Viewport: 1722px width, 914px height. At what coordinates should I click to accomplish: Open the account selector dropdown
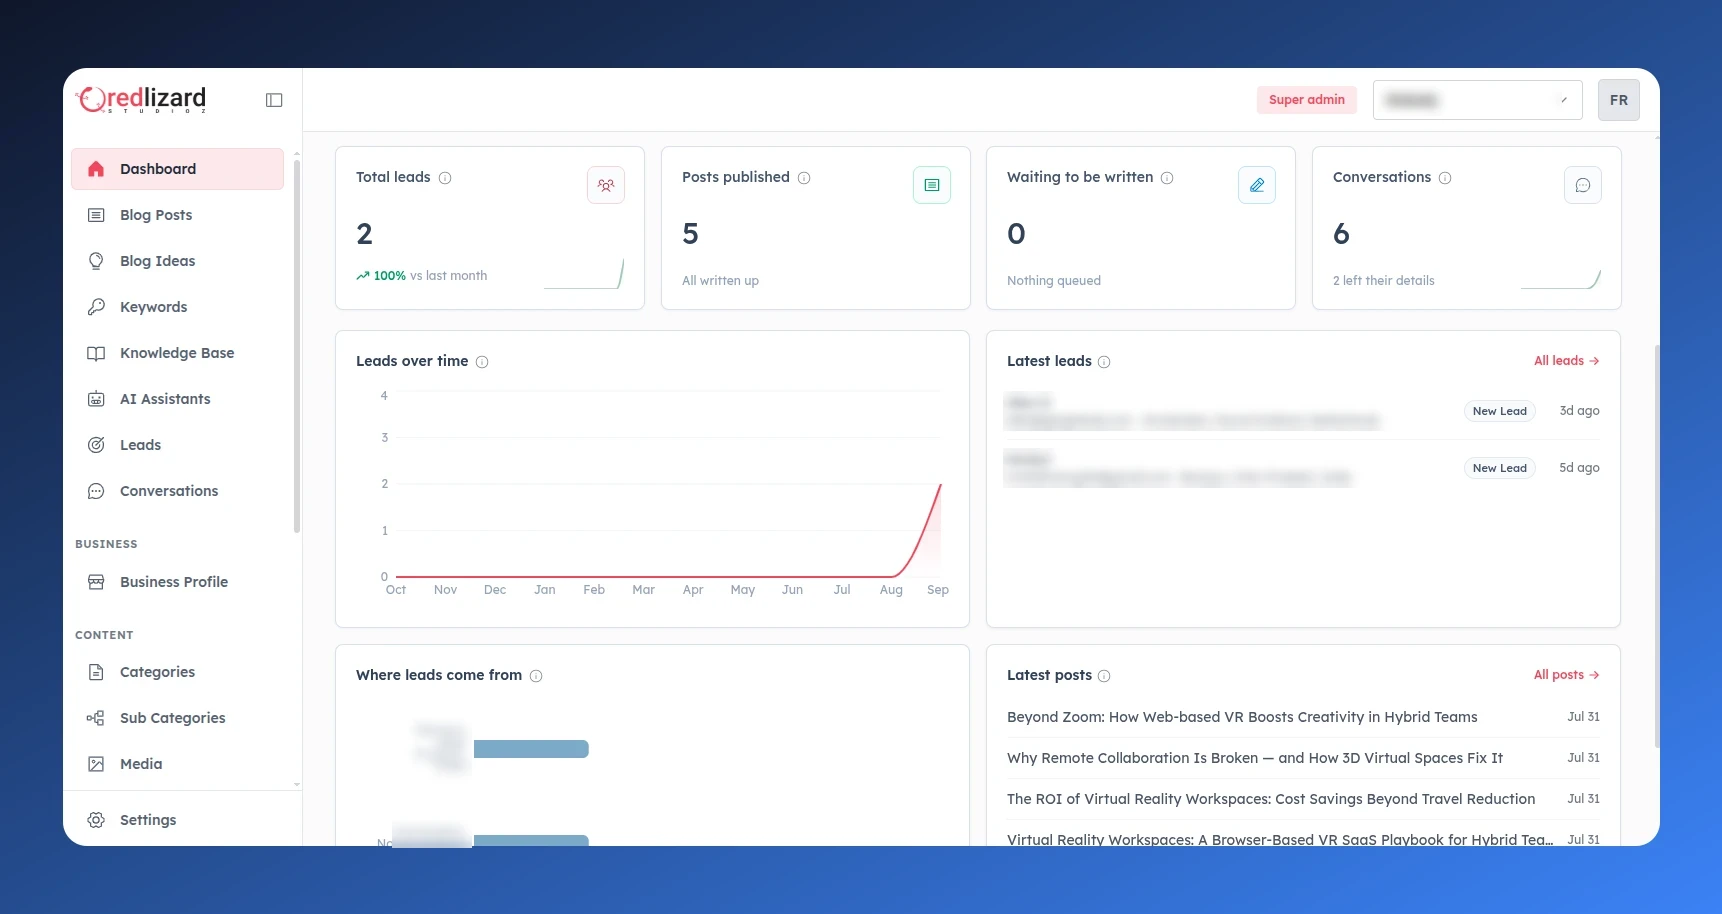[1477, 100]
